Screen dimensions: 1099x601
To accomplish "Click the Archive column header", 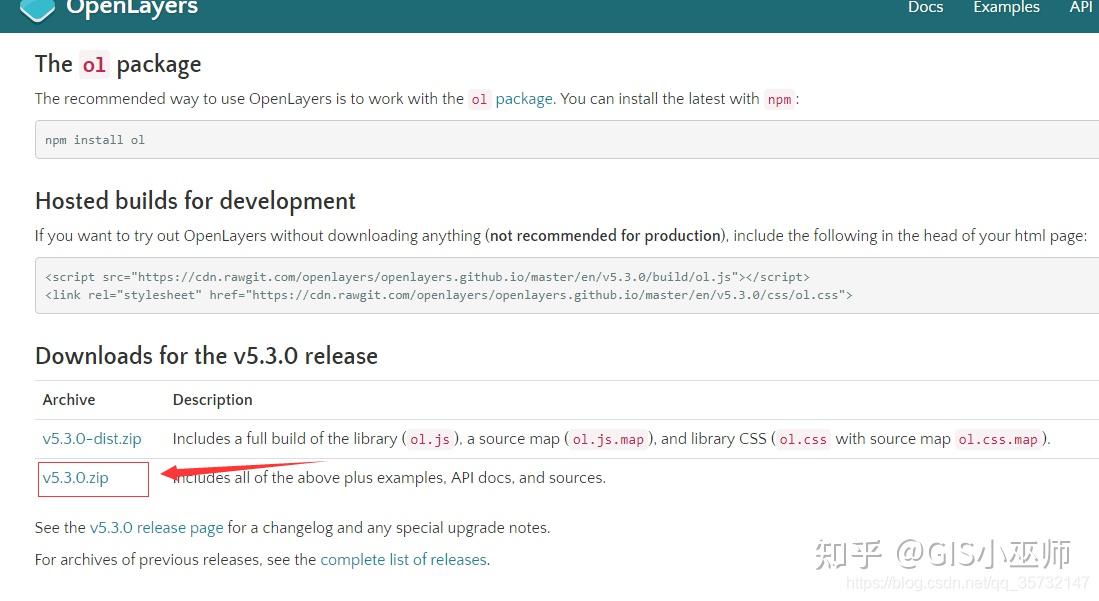I will (x=69, y=400).
